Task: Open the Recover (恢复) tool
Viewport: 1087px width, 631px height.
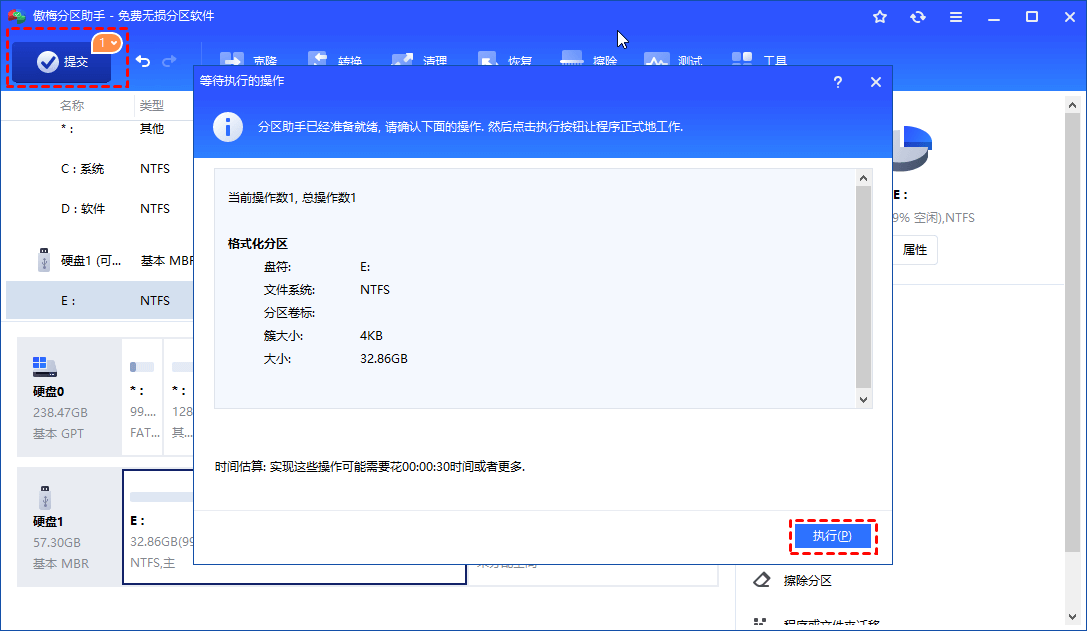Action: pos(505,60)
